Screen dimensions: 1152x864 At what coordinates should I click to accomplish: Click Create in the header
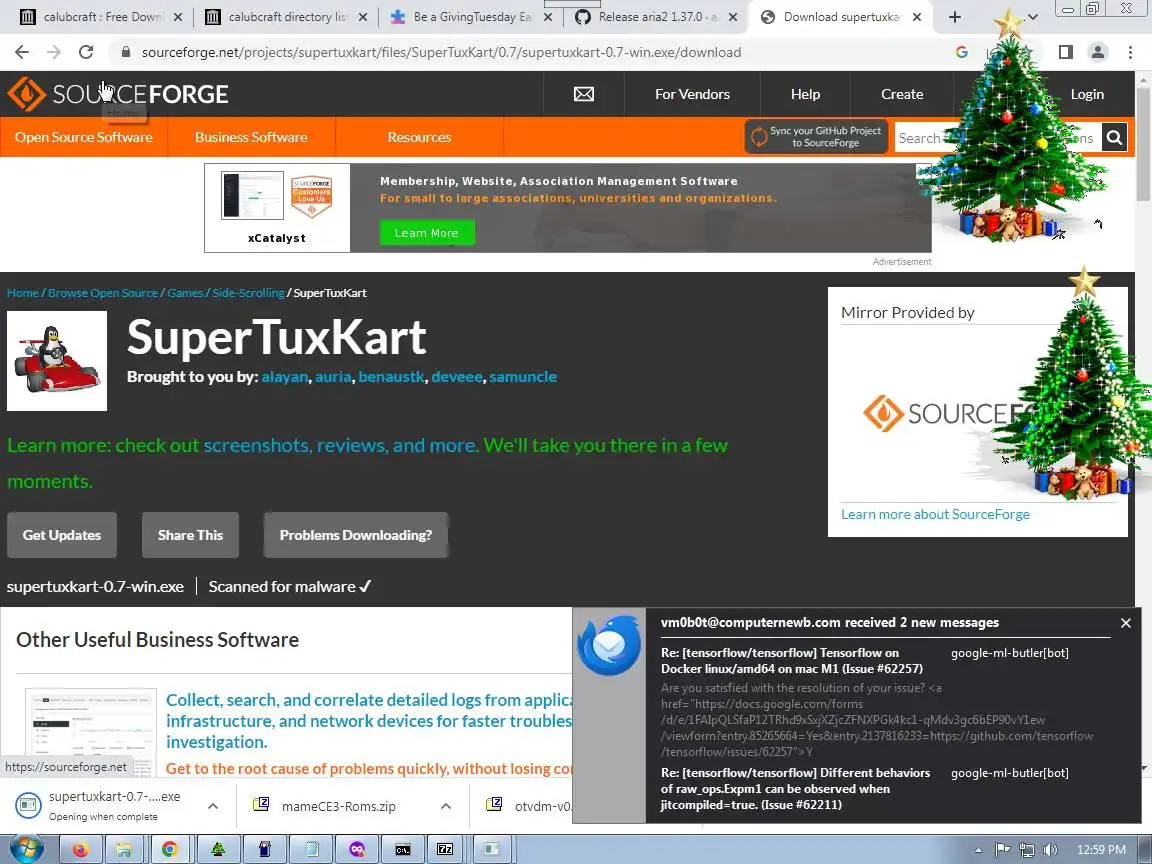click(902, 94)
